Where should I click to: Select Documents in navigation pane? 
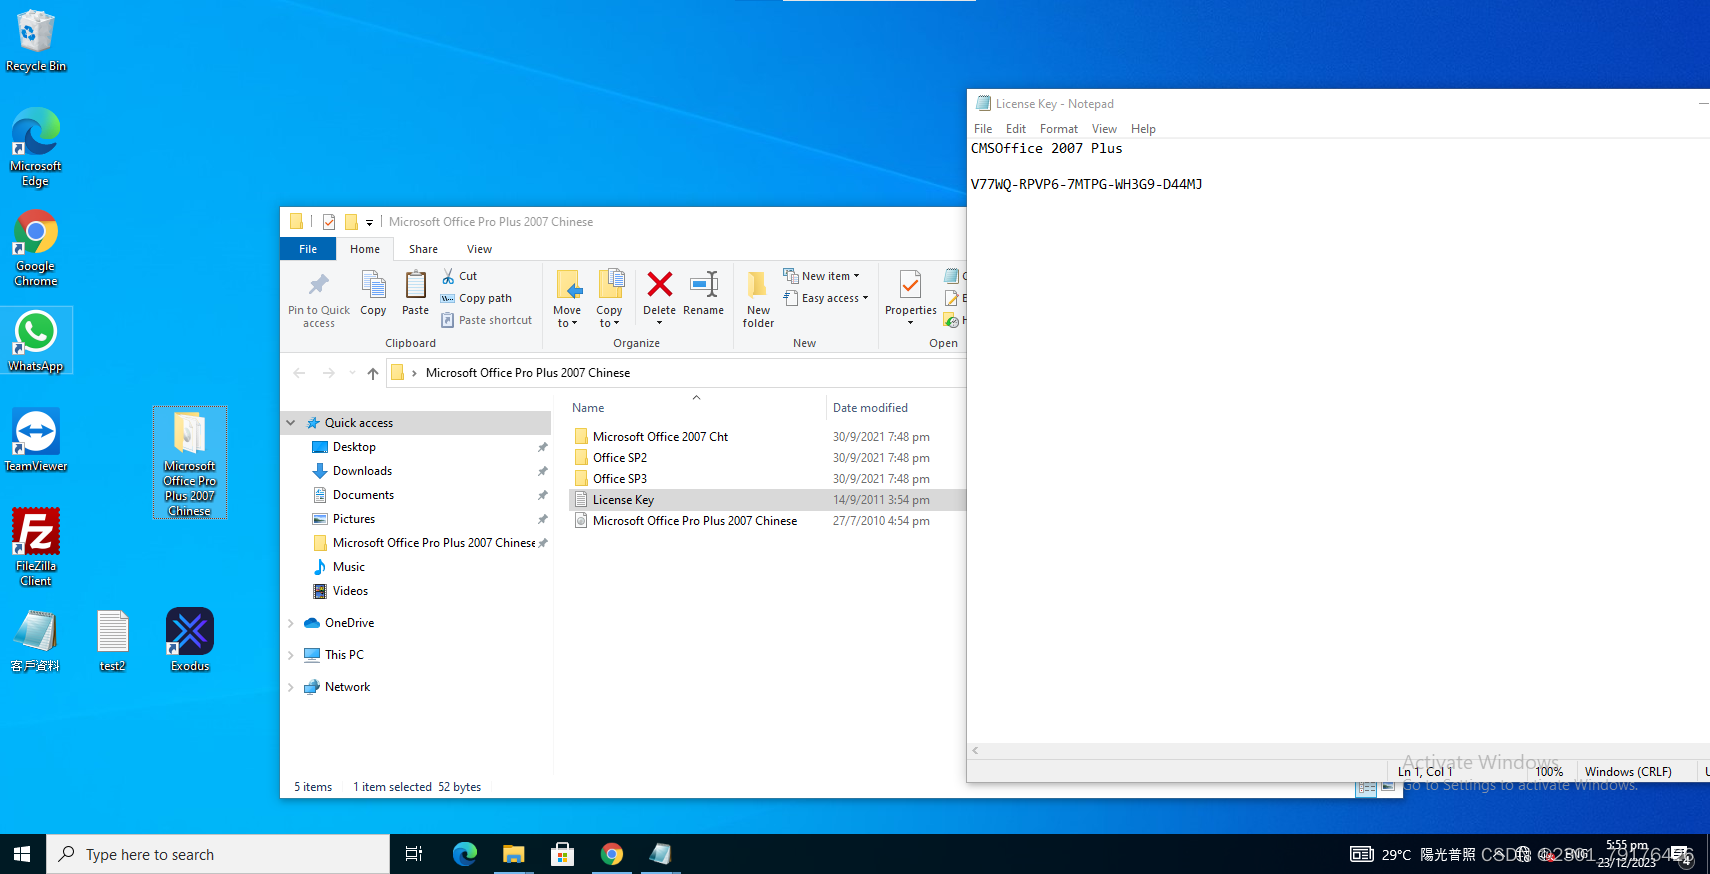tap(363, 495)
